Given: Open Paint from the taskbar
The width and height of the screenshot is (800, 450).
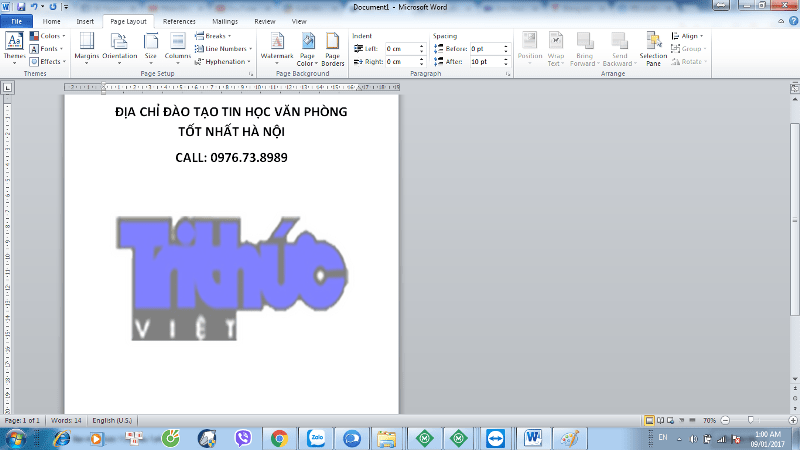Looking at the screenshot, I should [x=569, y=438].
